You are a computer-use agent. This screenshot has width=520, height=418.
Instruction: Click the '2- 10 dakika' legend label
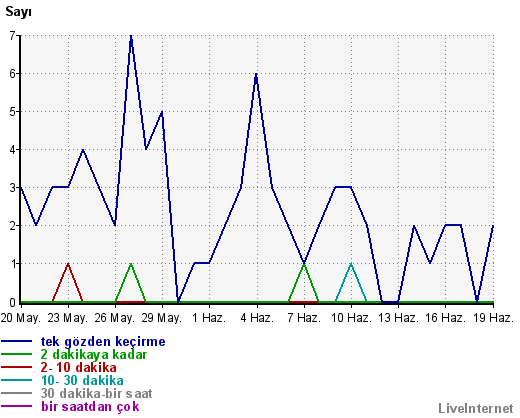pos(78,368)
